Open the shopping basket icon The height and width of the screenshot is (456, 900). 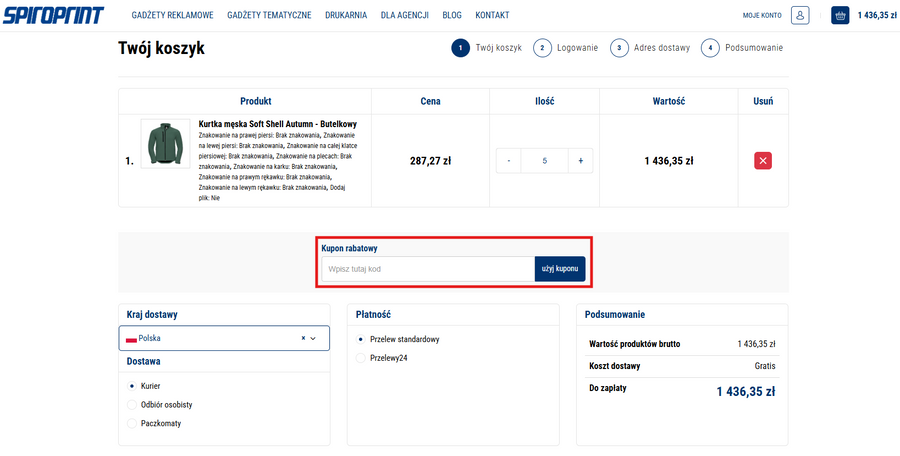pos(840,15)
